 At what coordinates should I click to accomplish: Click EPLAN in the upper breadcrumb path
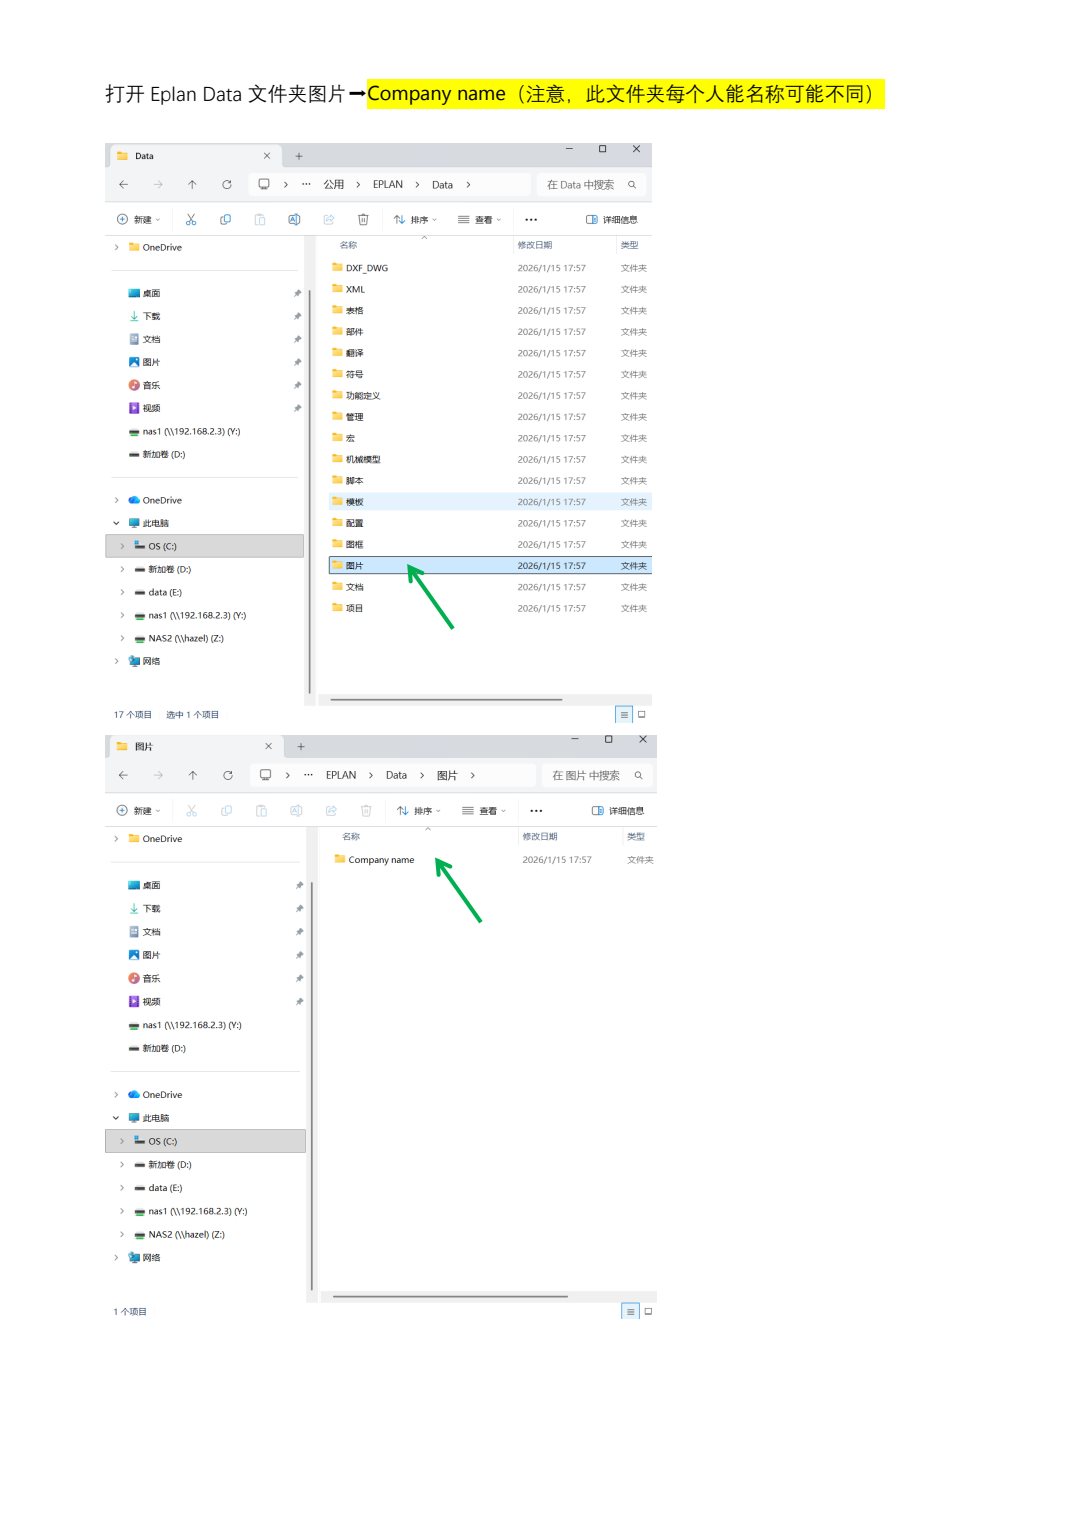[388, 184]
